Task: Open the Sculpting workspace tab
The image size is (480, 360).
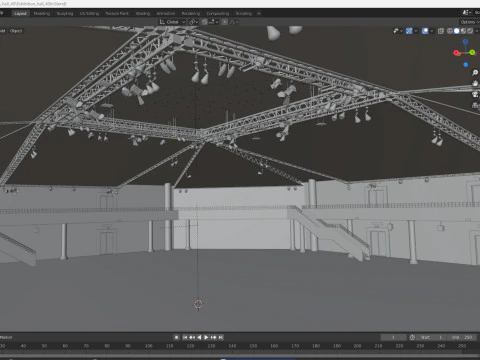Action: coord(65,13)
